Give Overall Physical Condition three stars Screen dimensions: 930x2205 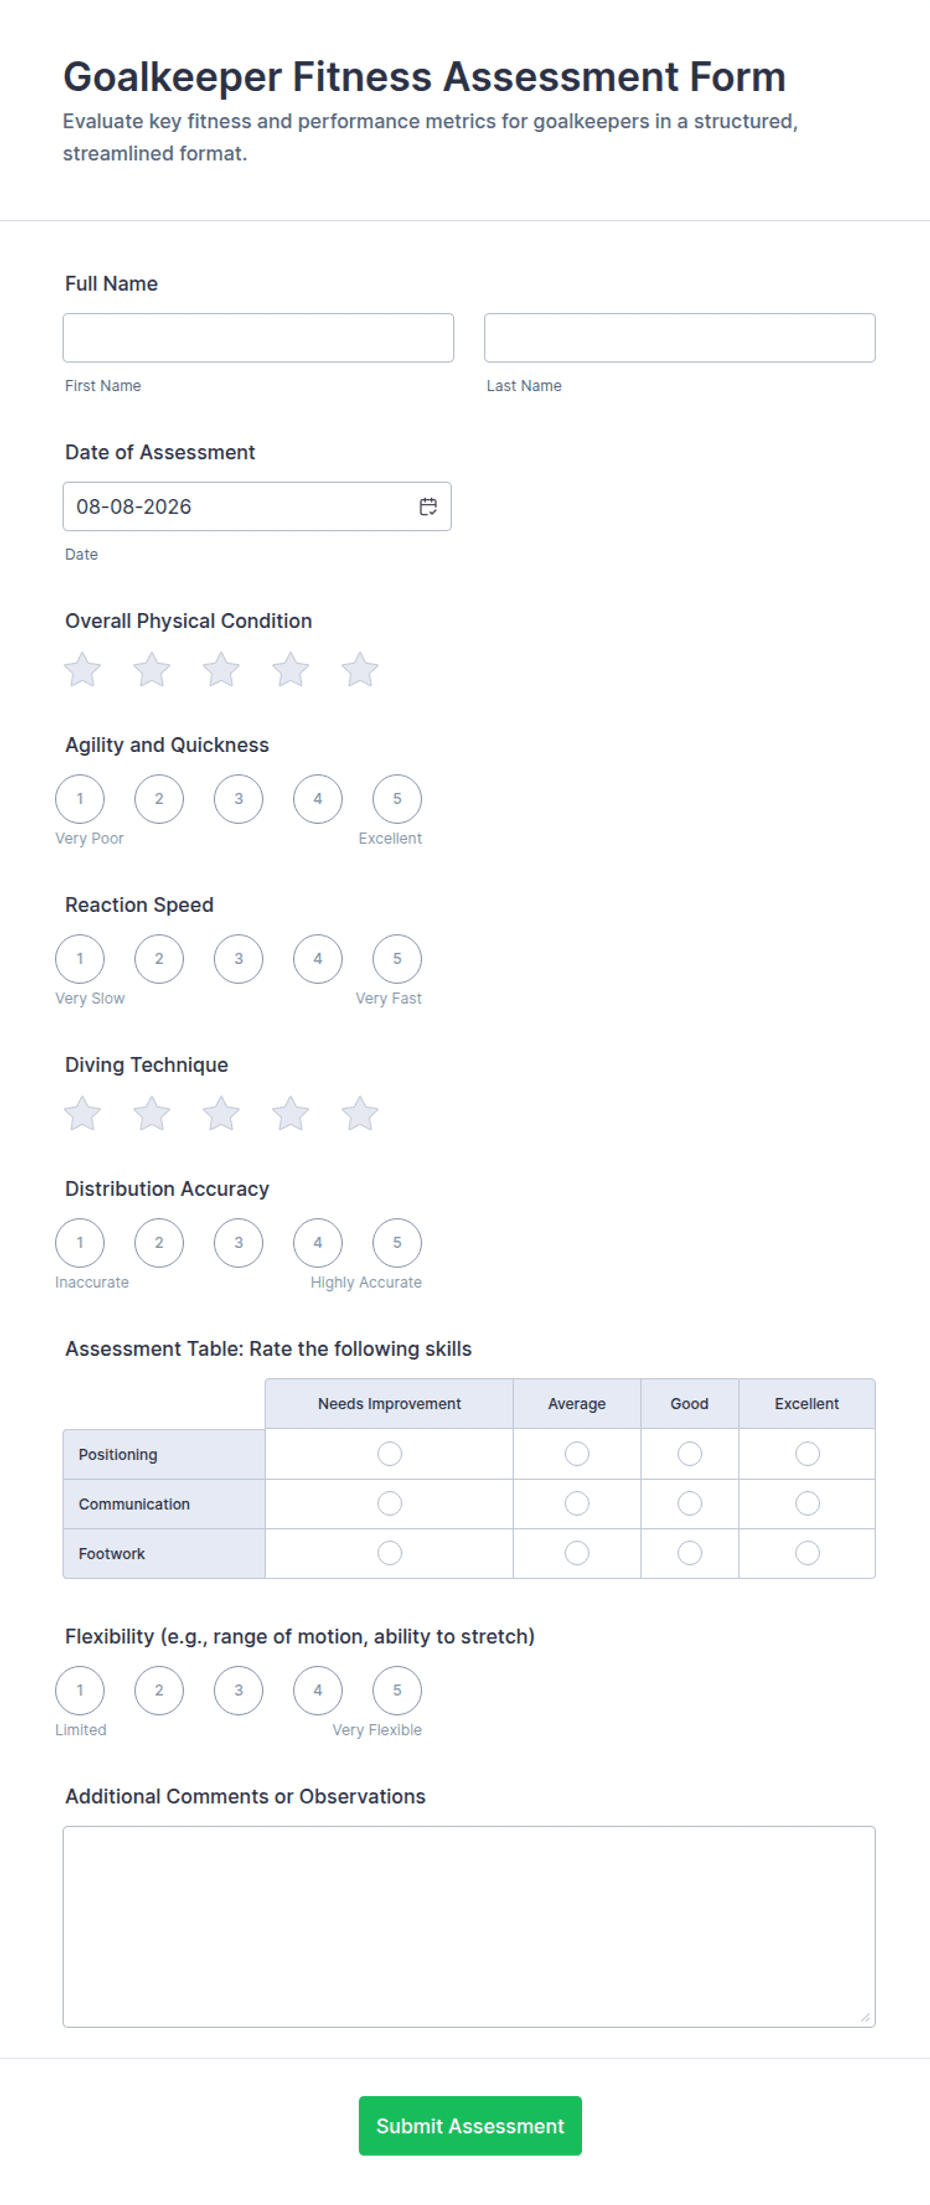[221, 670]
